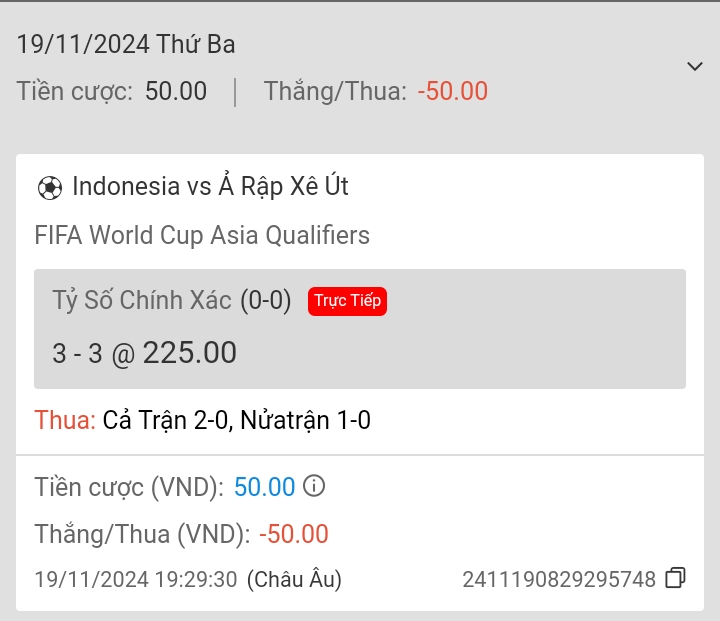The width and height of the screenshot is (720, 621).
Task: Click the Tiền cược (VND) label
Action: point(128,487)
